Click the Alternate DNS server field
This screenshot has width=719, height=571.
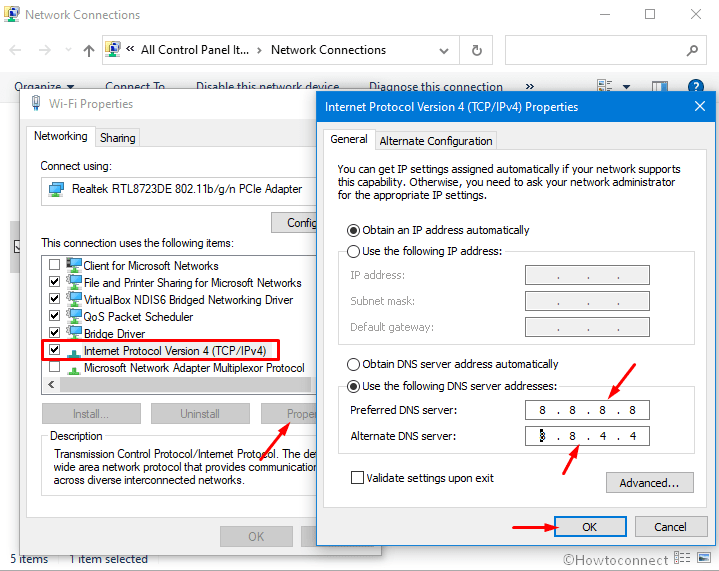(x=587, y=436)
